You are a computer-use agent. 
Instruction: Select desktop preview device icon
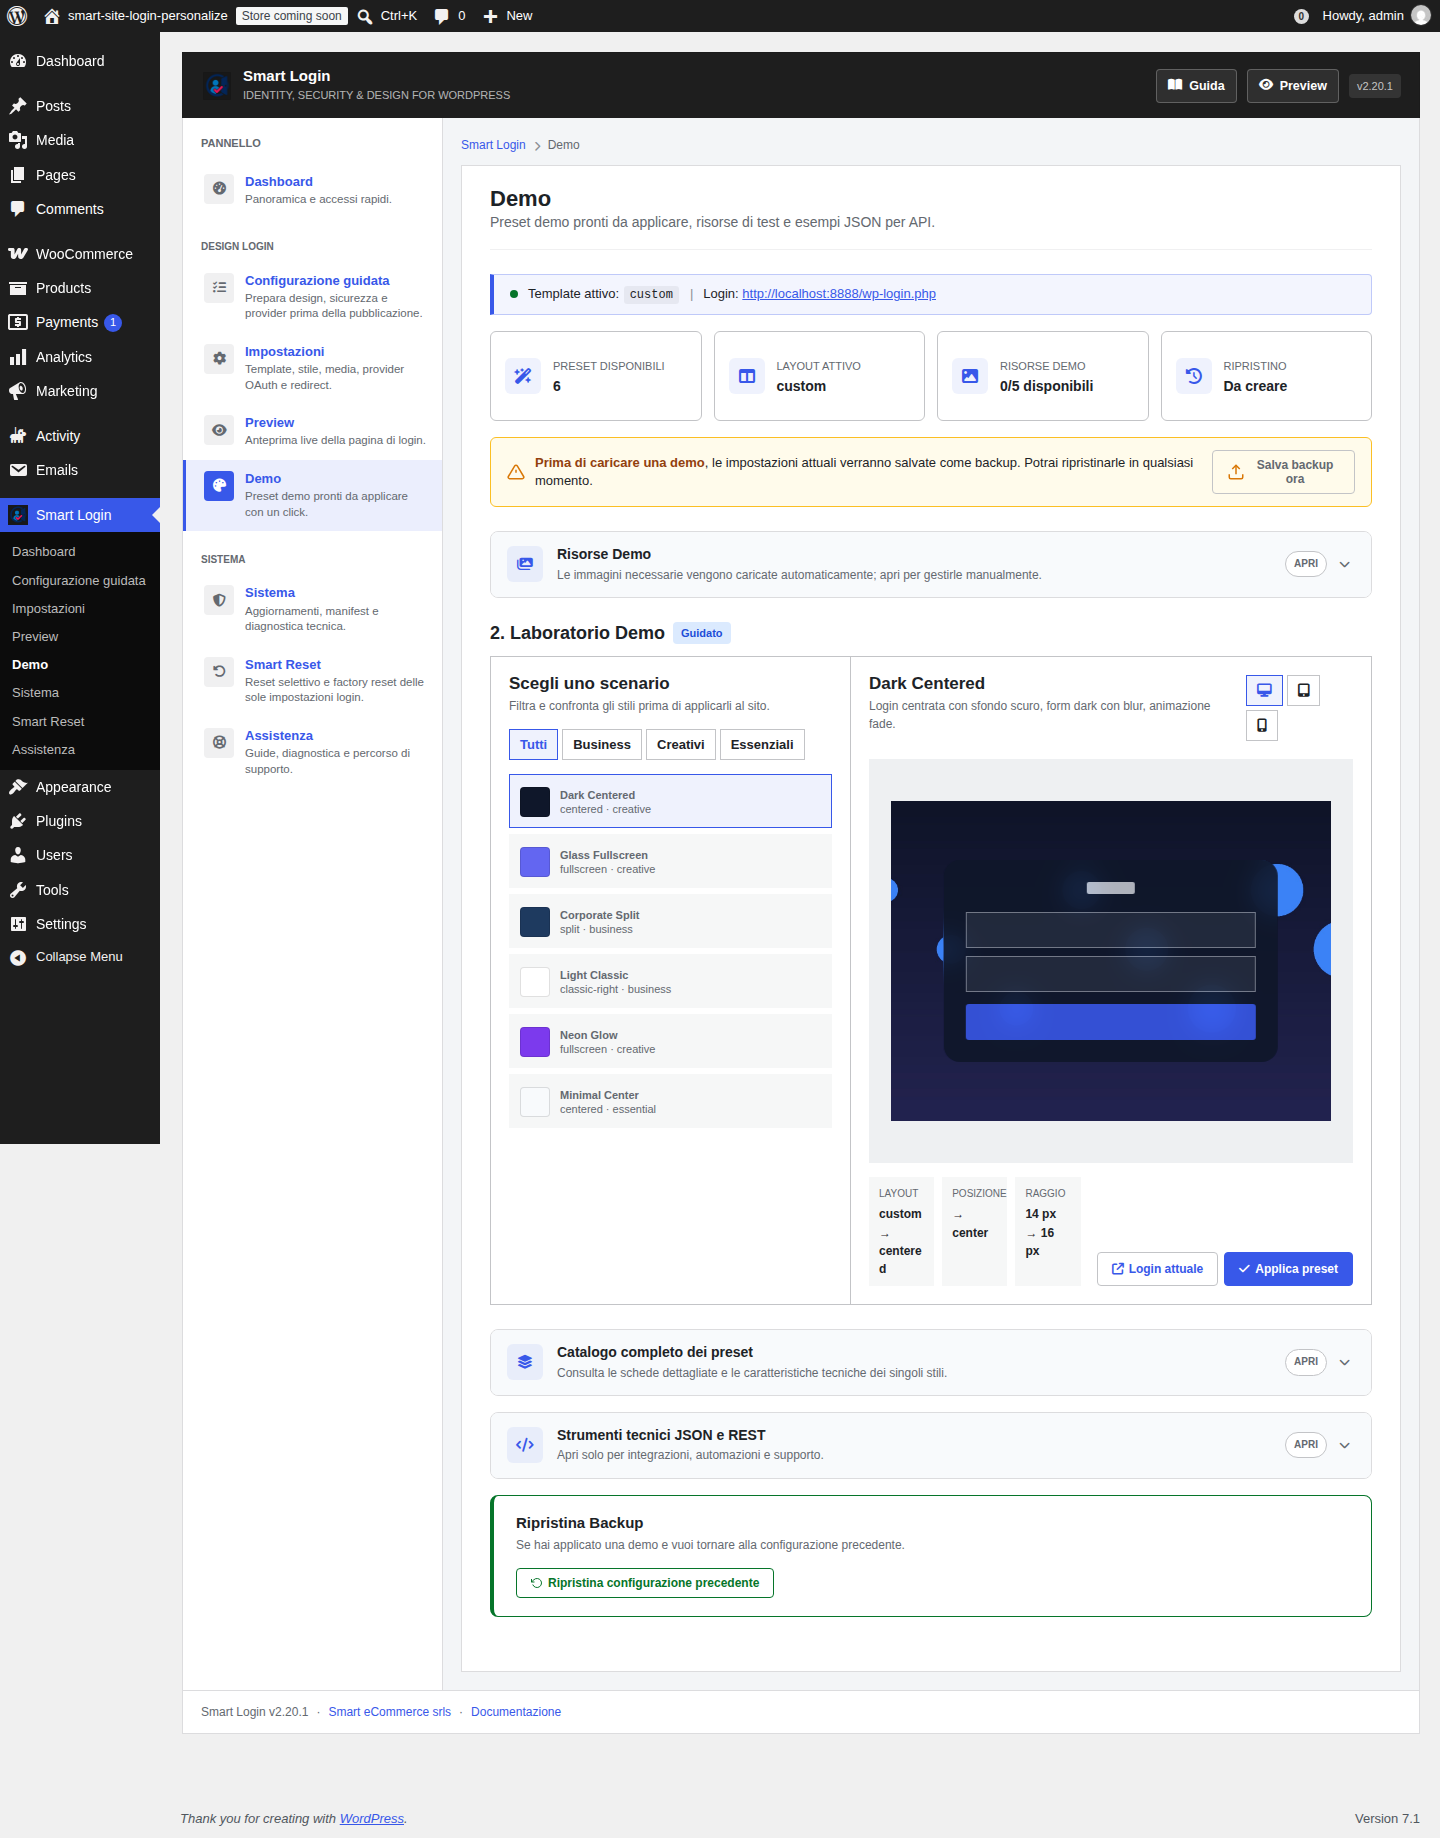click(1264, 690)
